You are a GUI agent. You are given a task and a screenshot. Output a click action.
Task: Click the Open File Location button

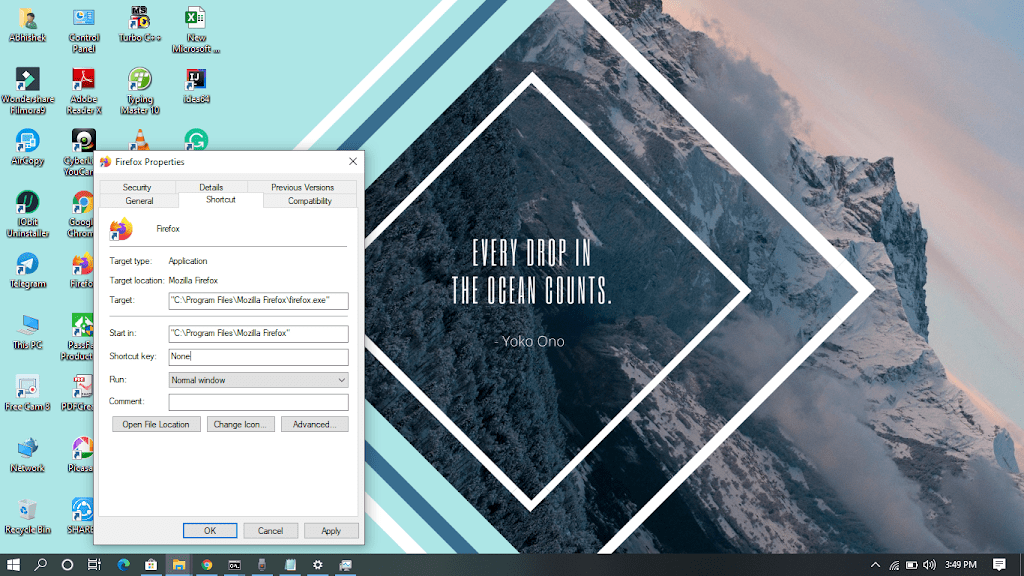(x=156, y=424)
